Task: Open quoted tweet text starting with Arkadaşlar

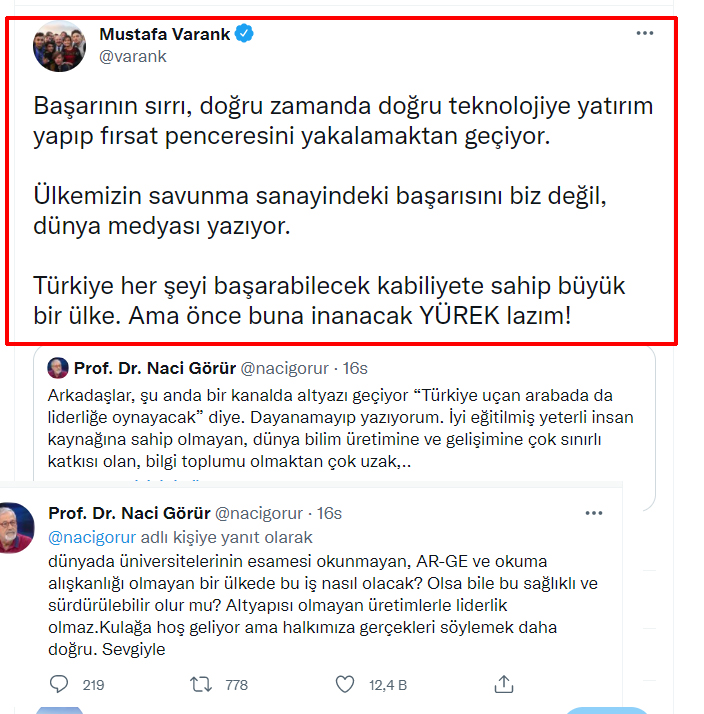Action: (341, 428)
